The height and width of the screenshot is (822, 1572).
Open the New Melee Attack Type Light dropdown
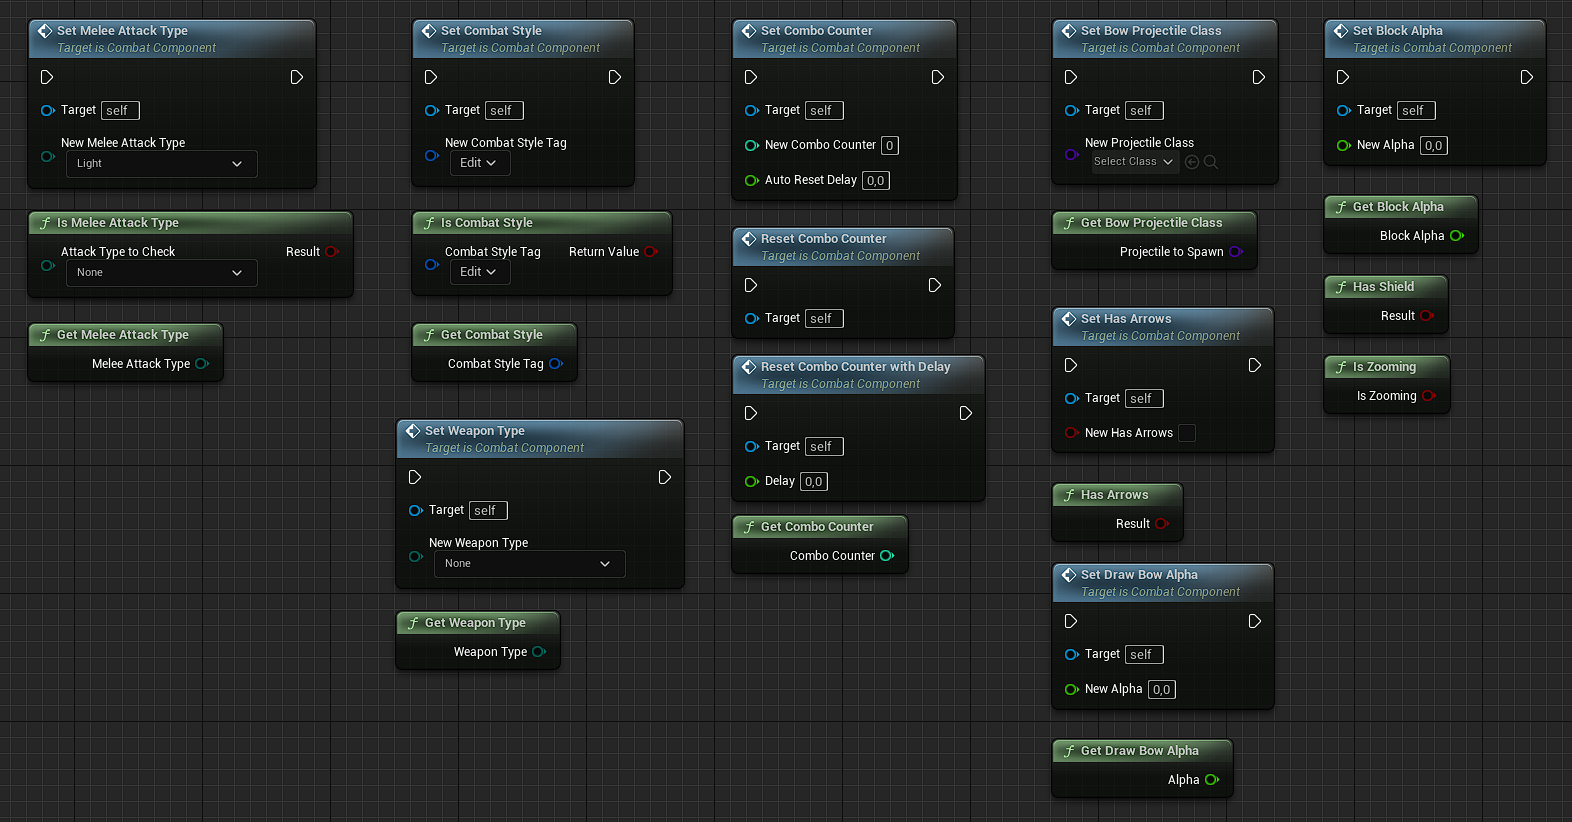coord(161,164)
